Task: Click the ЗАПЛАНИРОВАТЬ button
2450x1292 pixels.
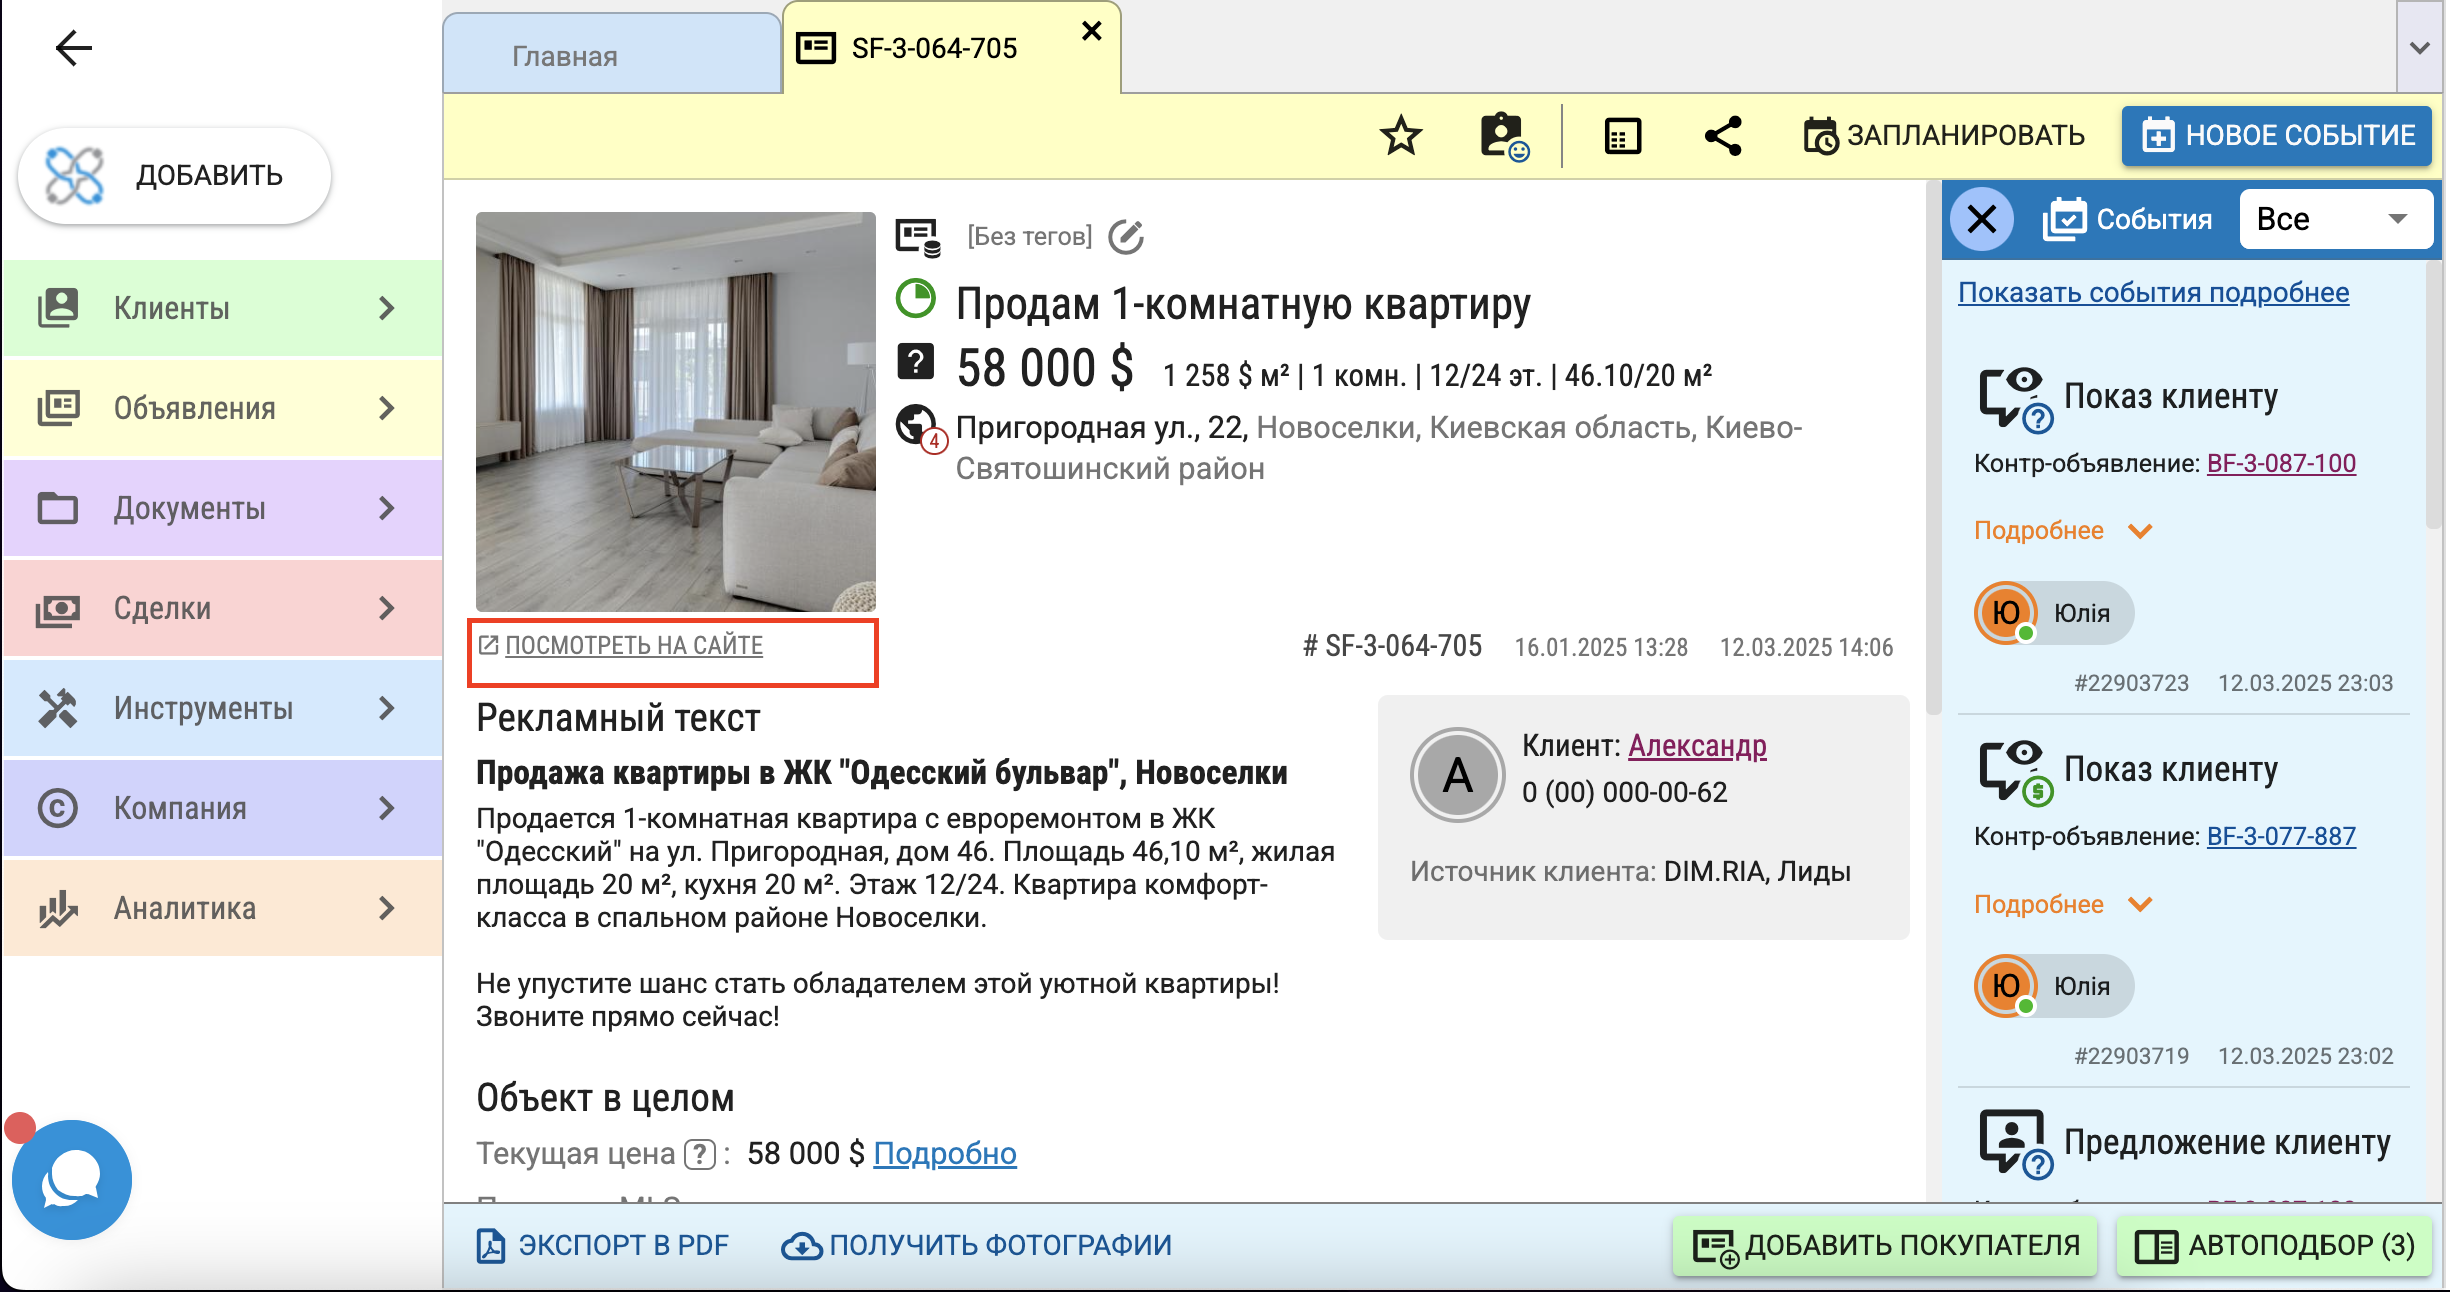Action: tap(1944, 136)
